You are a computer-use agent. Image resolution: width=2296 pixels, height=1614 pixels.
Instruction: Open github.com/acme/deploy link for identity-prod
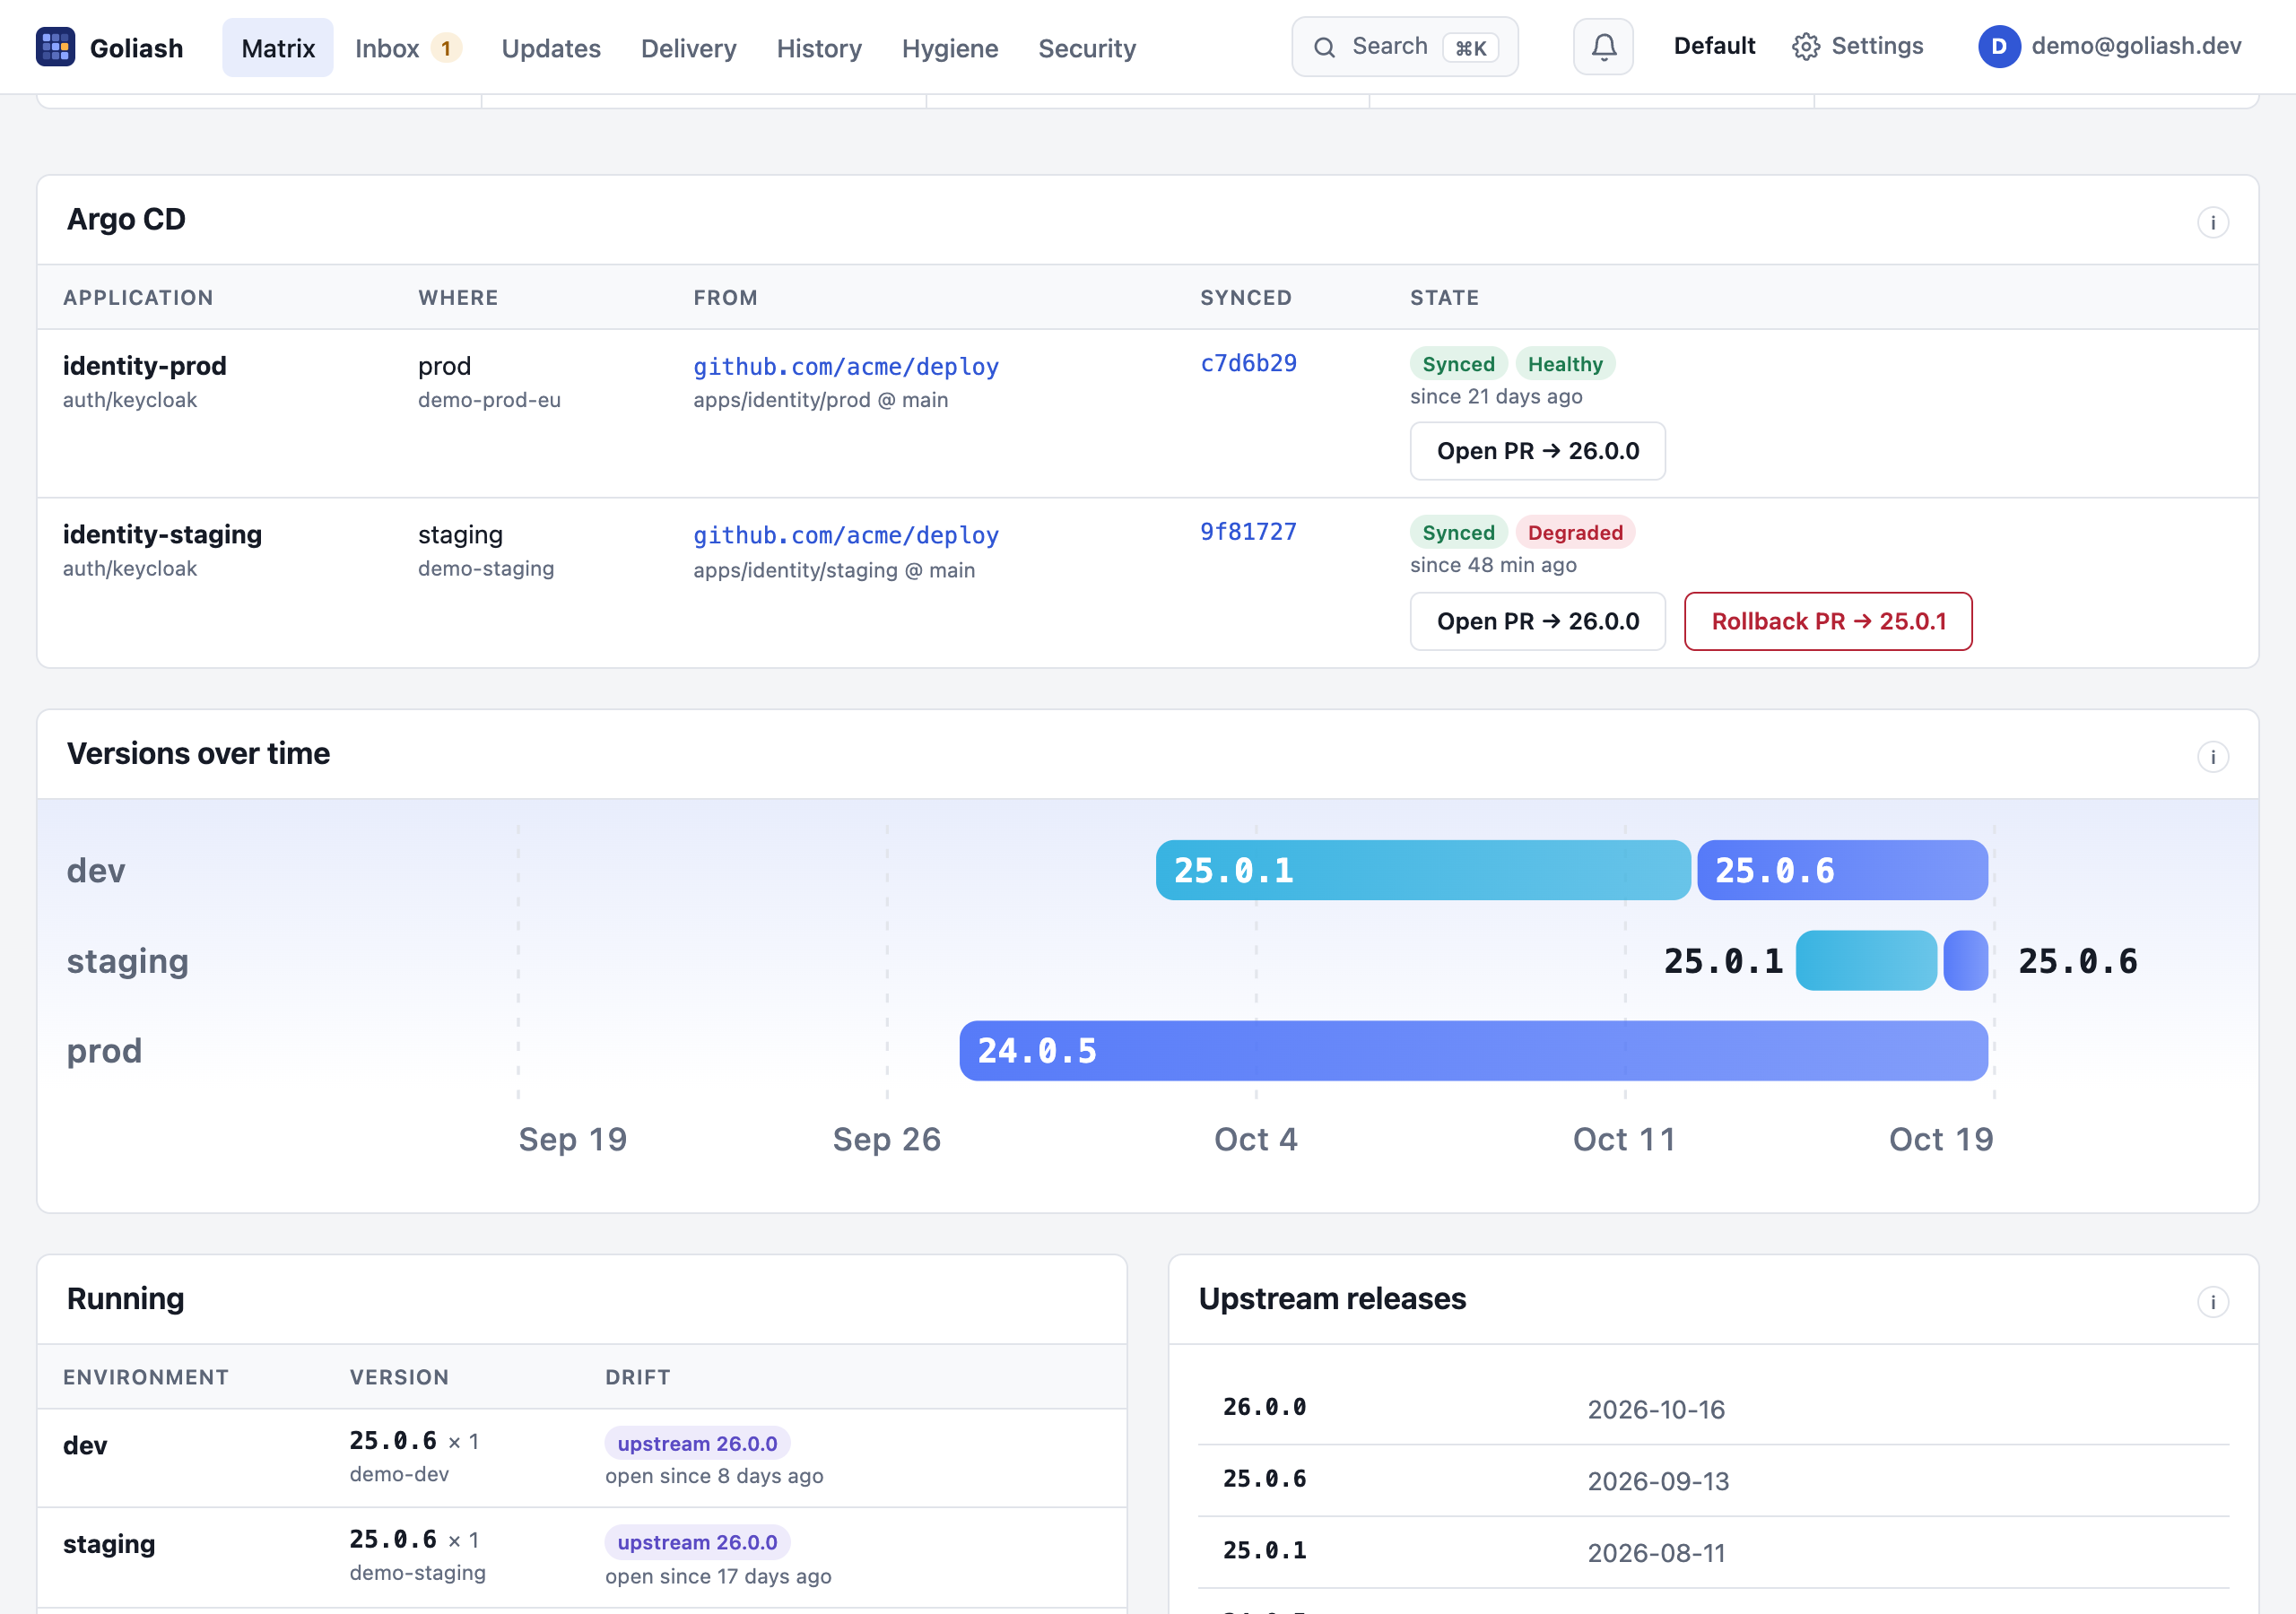[x=846, y=366]
